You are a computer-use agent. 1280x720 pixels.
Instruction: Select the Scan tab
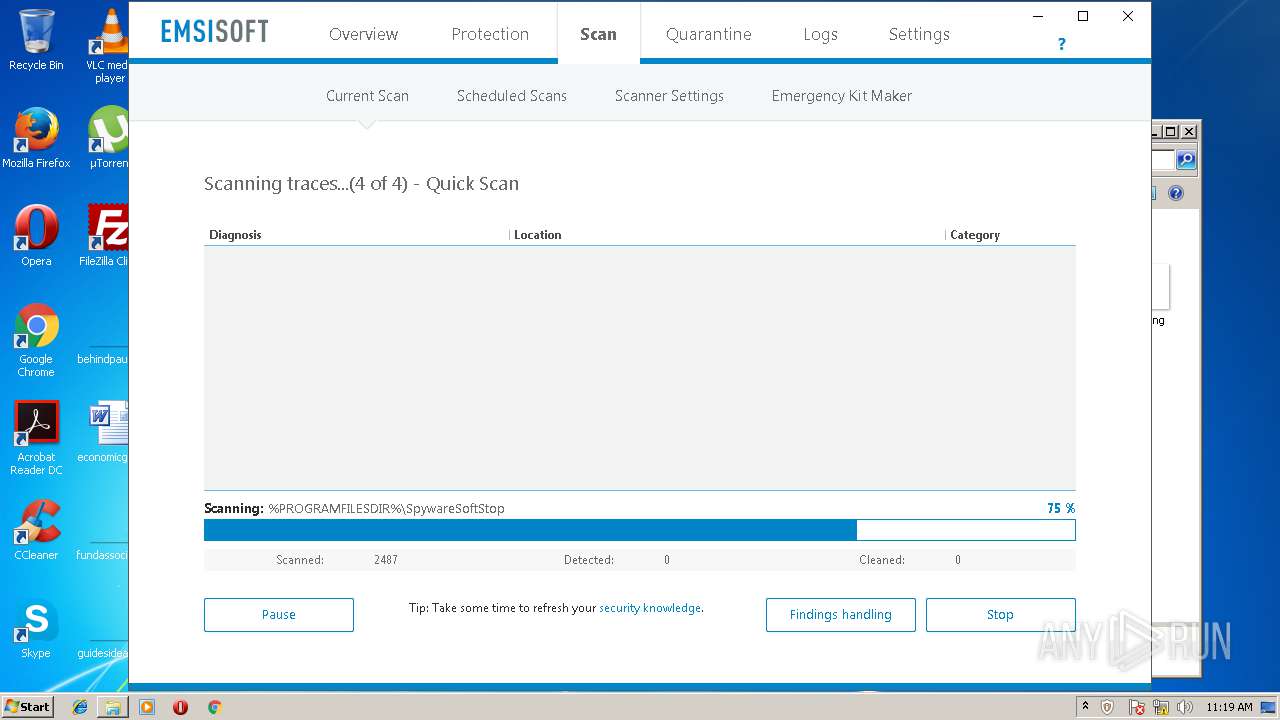(598, 34)
